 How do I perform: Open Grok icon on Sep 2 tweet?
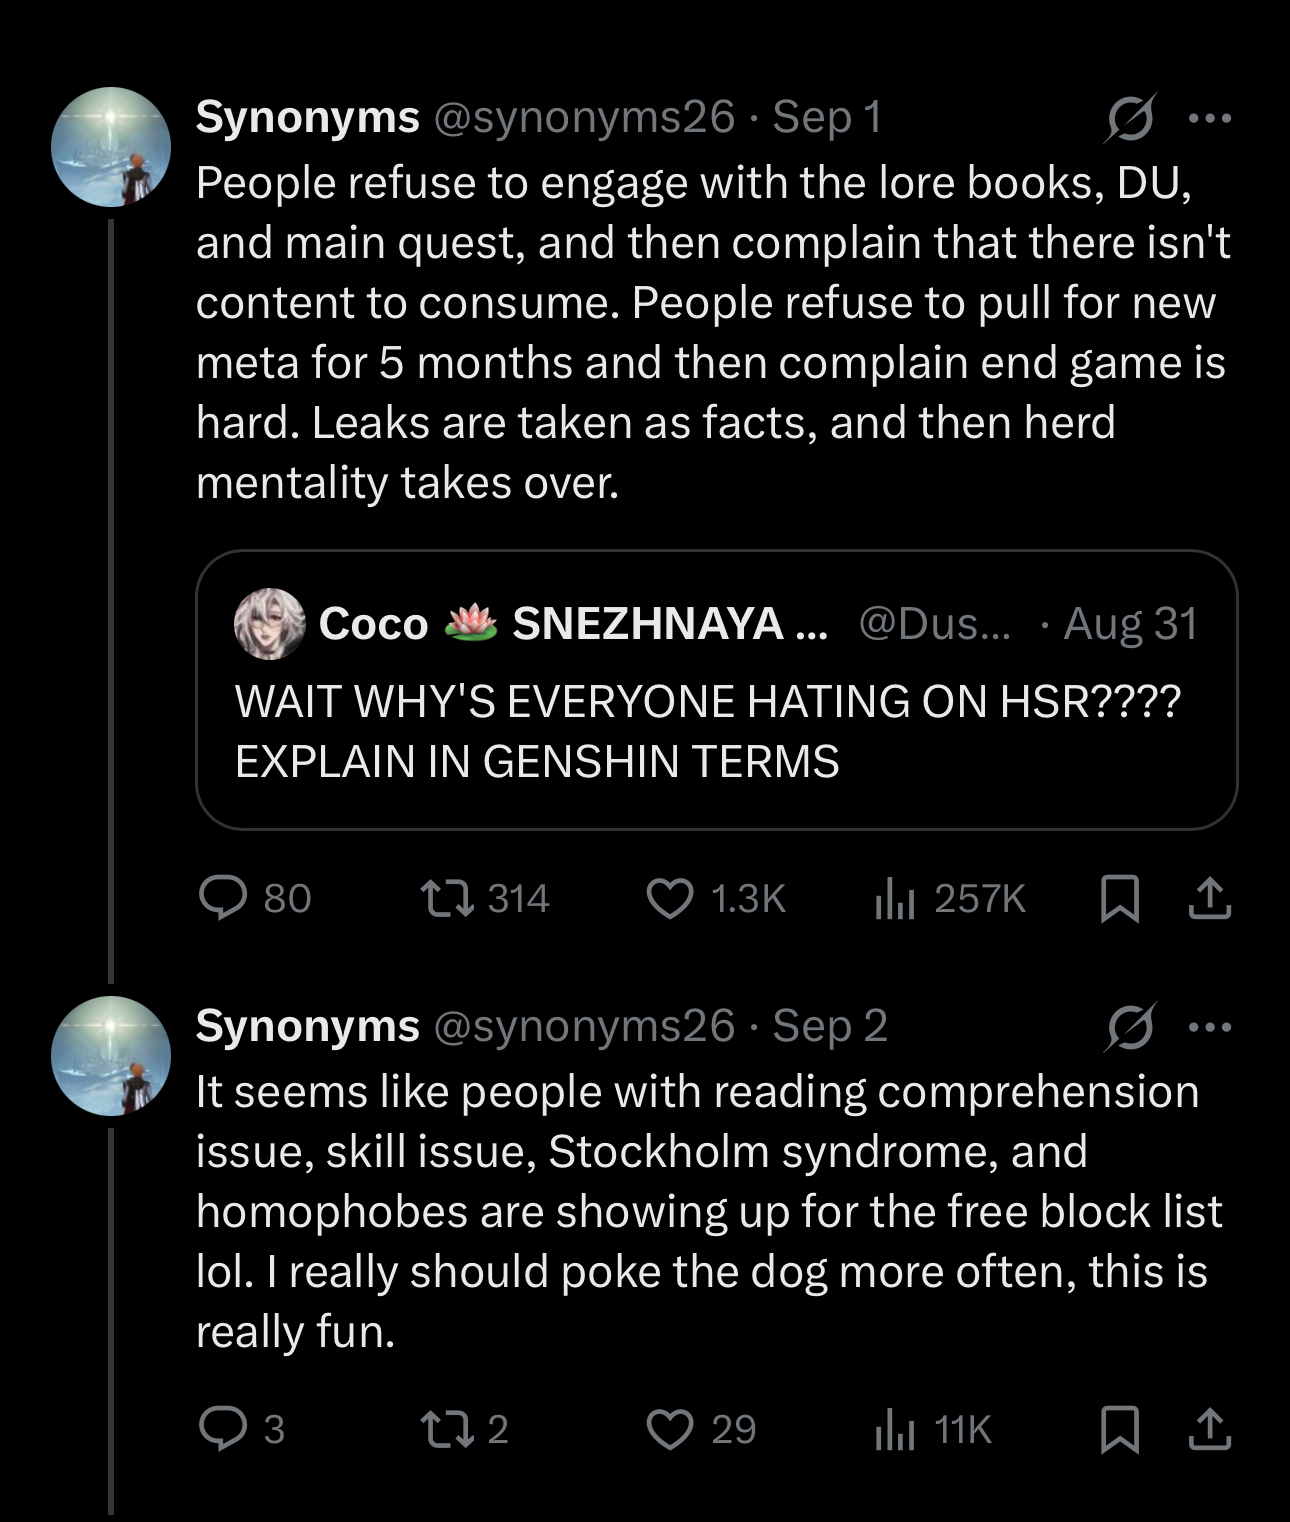pos(1131,1026)
